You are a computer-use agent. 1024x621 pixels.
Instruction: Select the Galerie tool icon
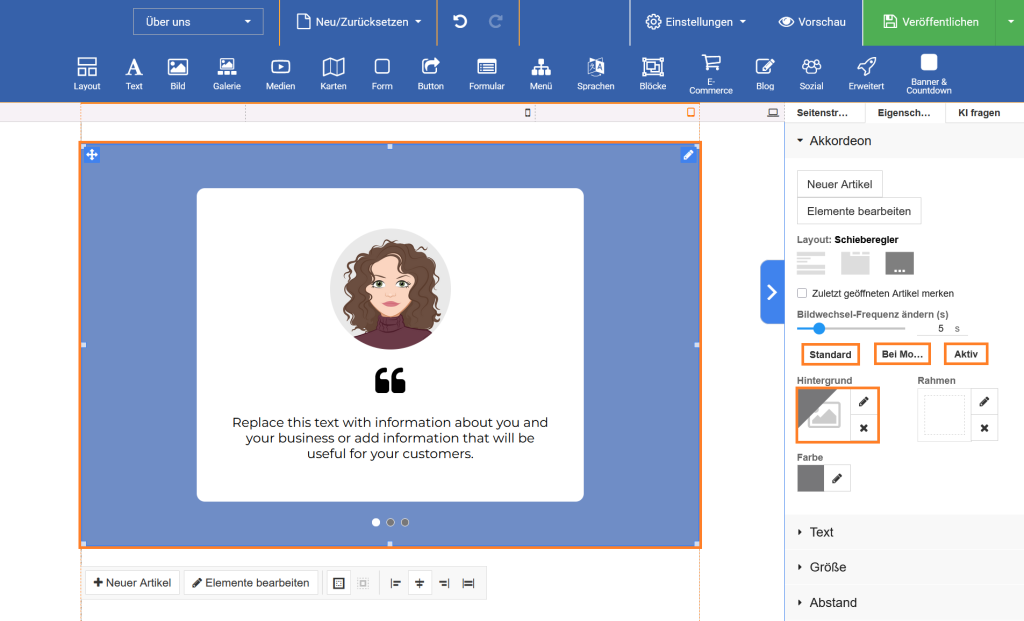[227, 67]
